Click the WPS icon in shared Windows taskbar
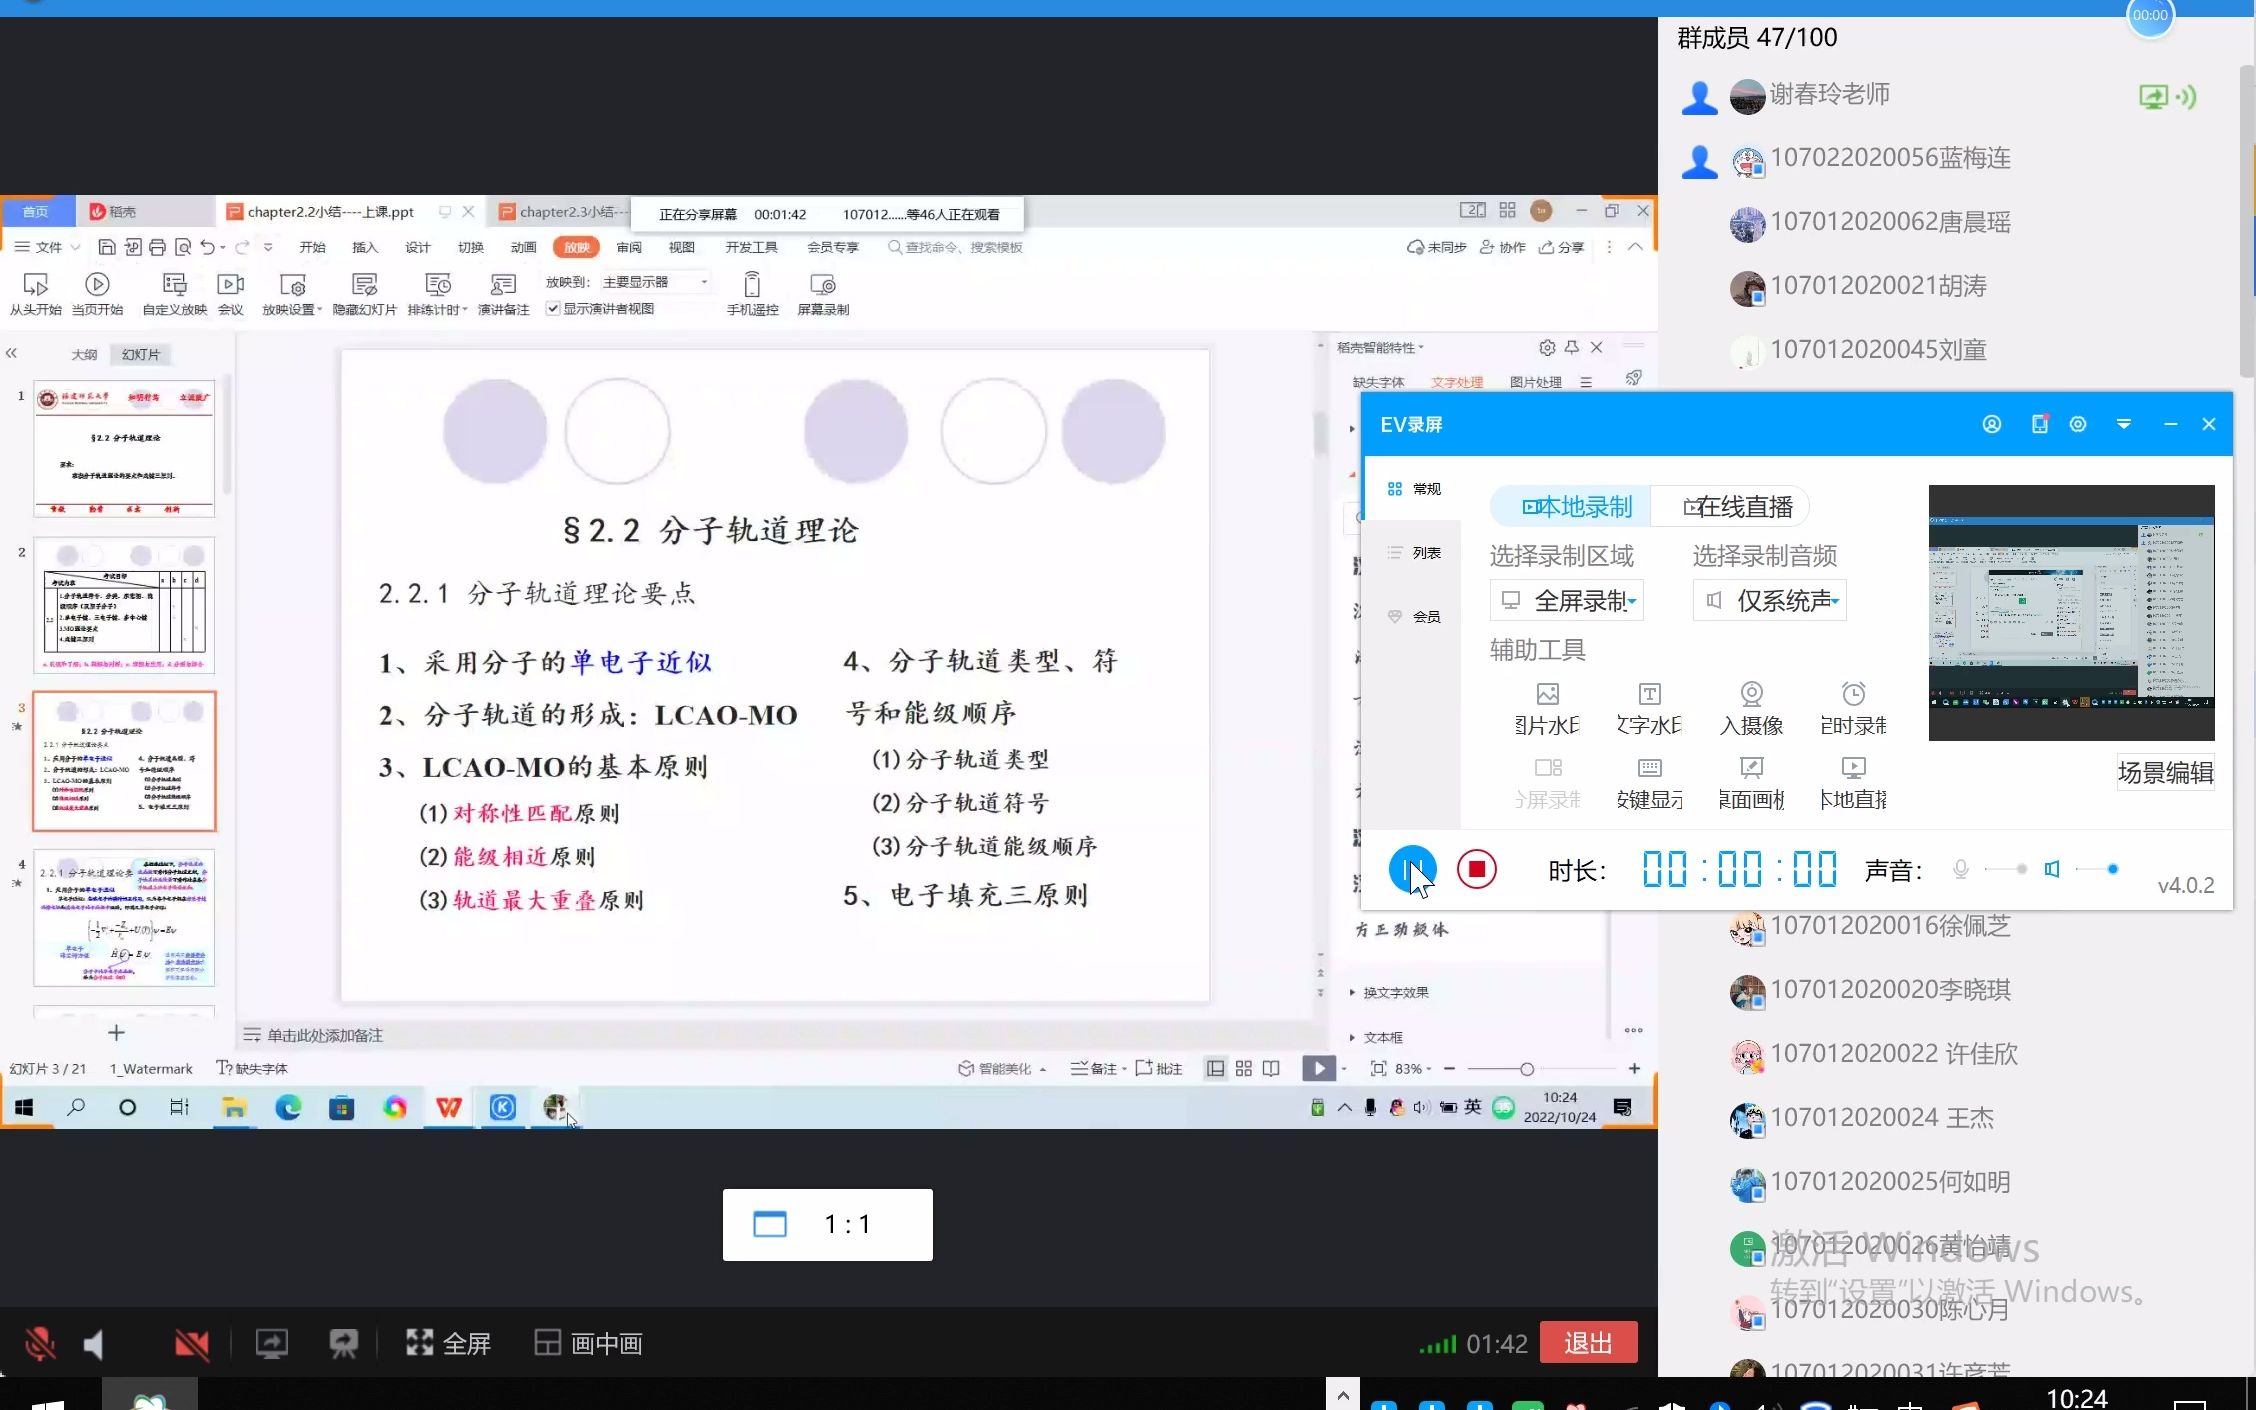The width and height of the screenshot is (2256, 1410). (x=449, y=1107)
